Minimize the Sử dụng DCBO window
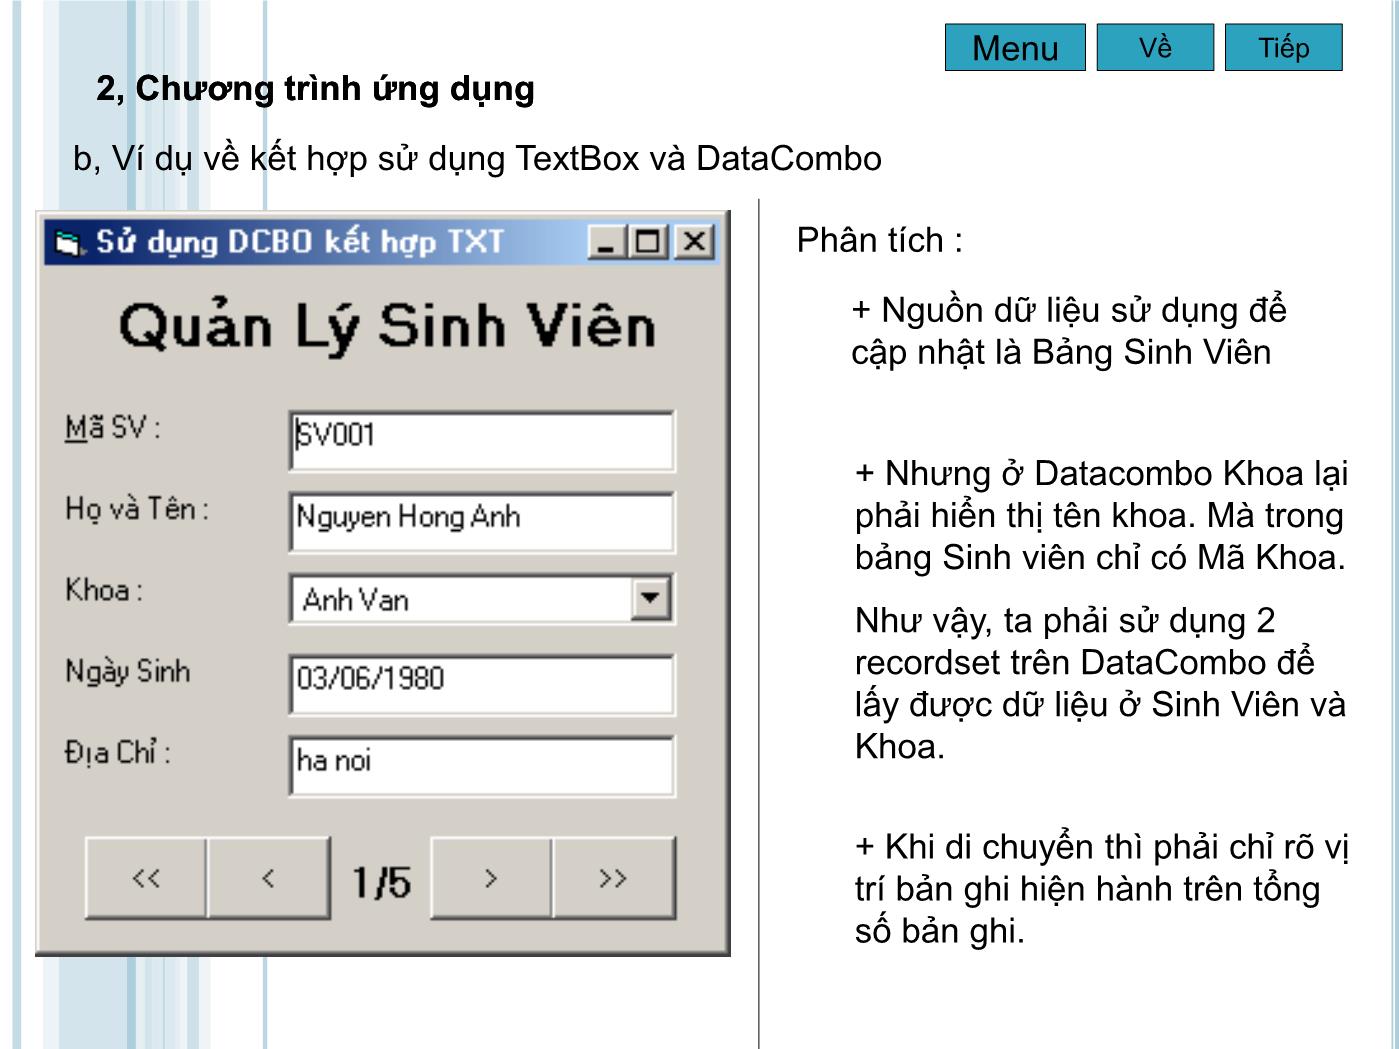Image resolution: width=1399 pixels, height=1049 pixels. click(x=608, y=242)
